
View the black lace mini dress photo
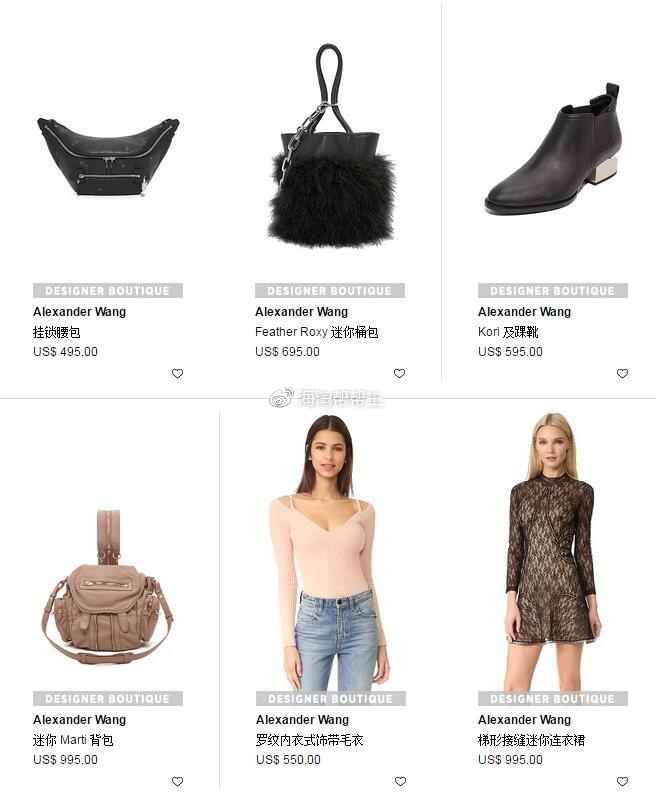click(x=552, y=552)
